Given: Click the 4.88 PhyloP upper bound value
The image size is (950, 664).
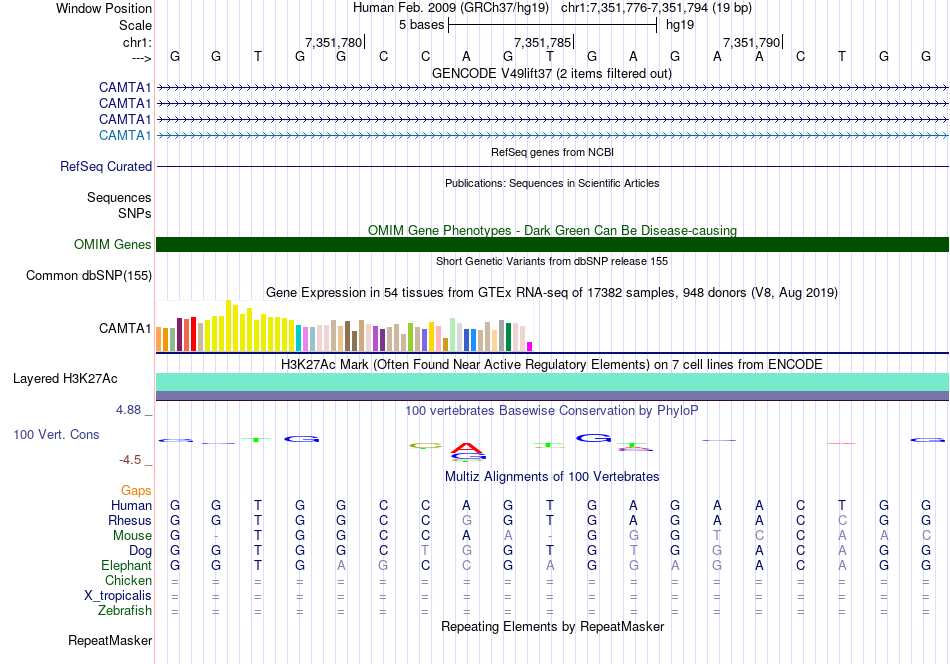Looking at the screenshot, I should coord(128,410).
